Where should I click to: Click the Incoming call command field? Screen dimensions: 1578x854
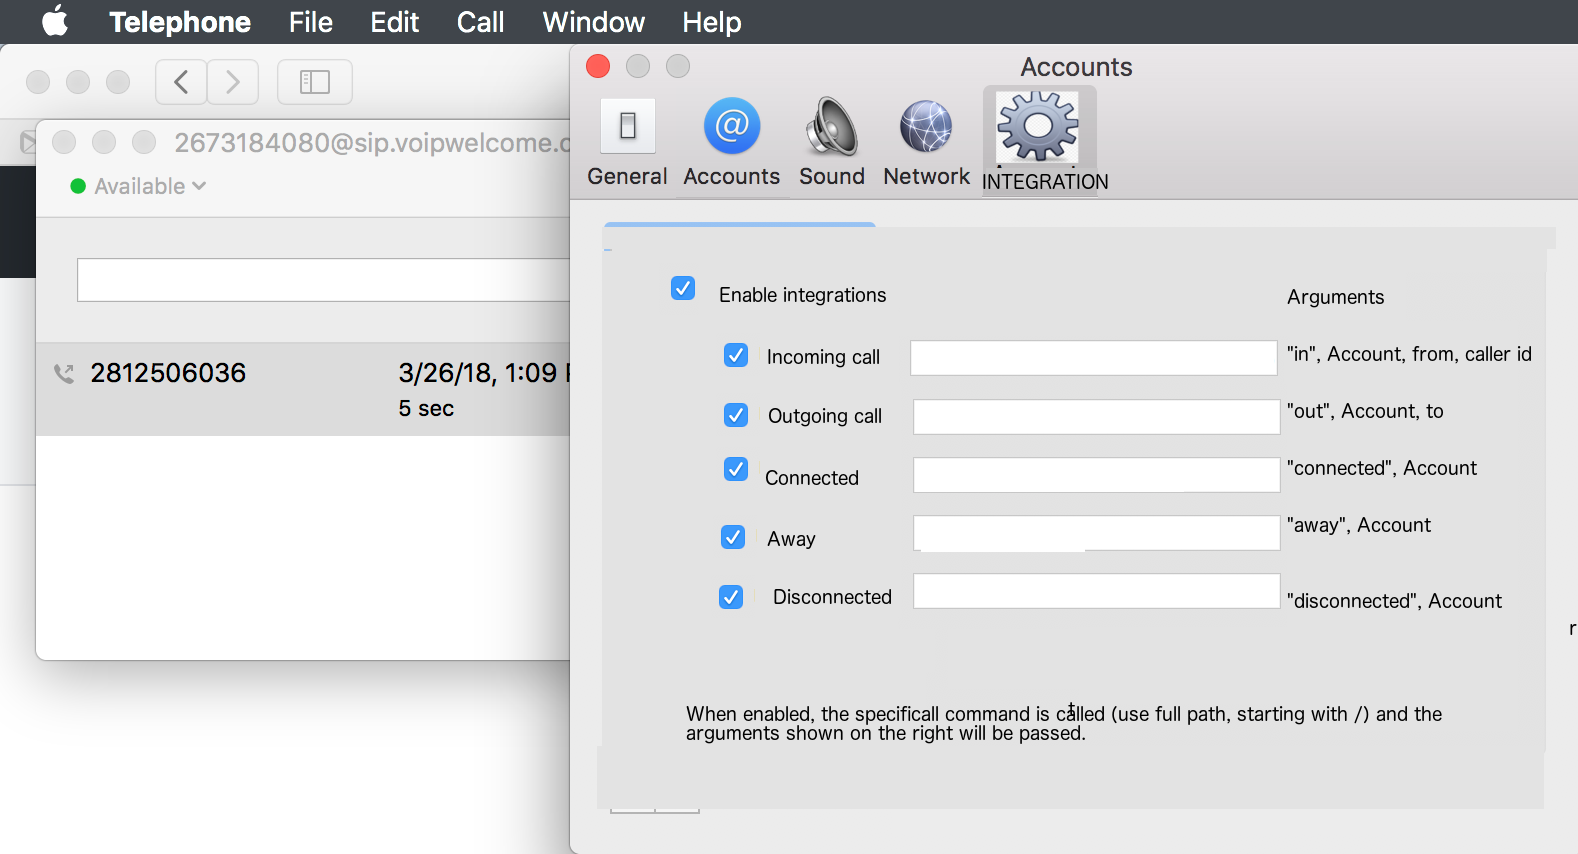coord(1094,358)
